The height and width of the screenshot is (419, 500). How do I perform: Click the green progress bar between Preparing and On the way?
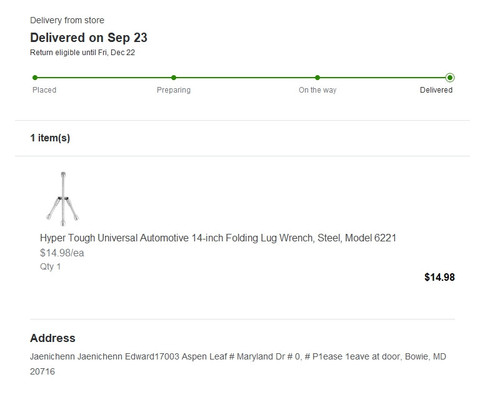[x=245, y=78]
